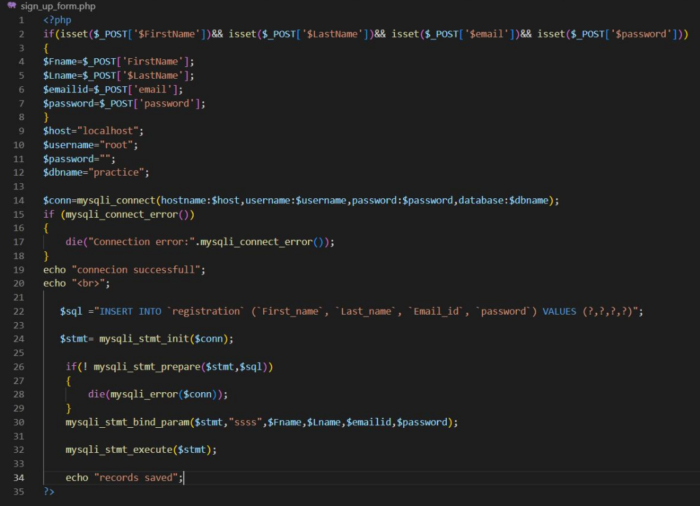Click line number 34 in the gutter
Viewport: 700px width, 506px height.
click(x=19, y=478)
